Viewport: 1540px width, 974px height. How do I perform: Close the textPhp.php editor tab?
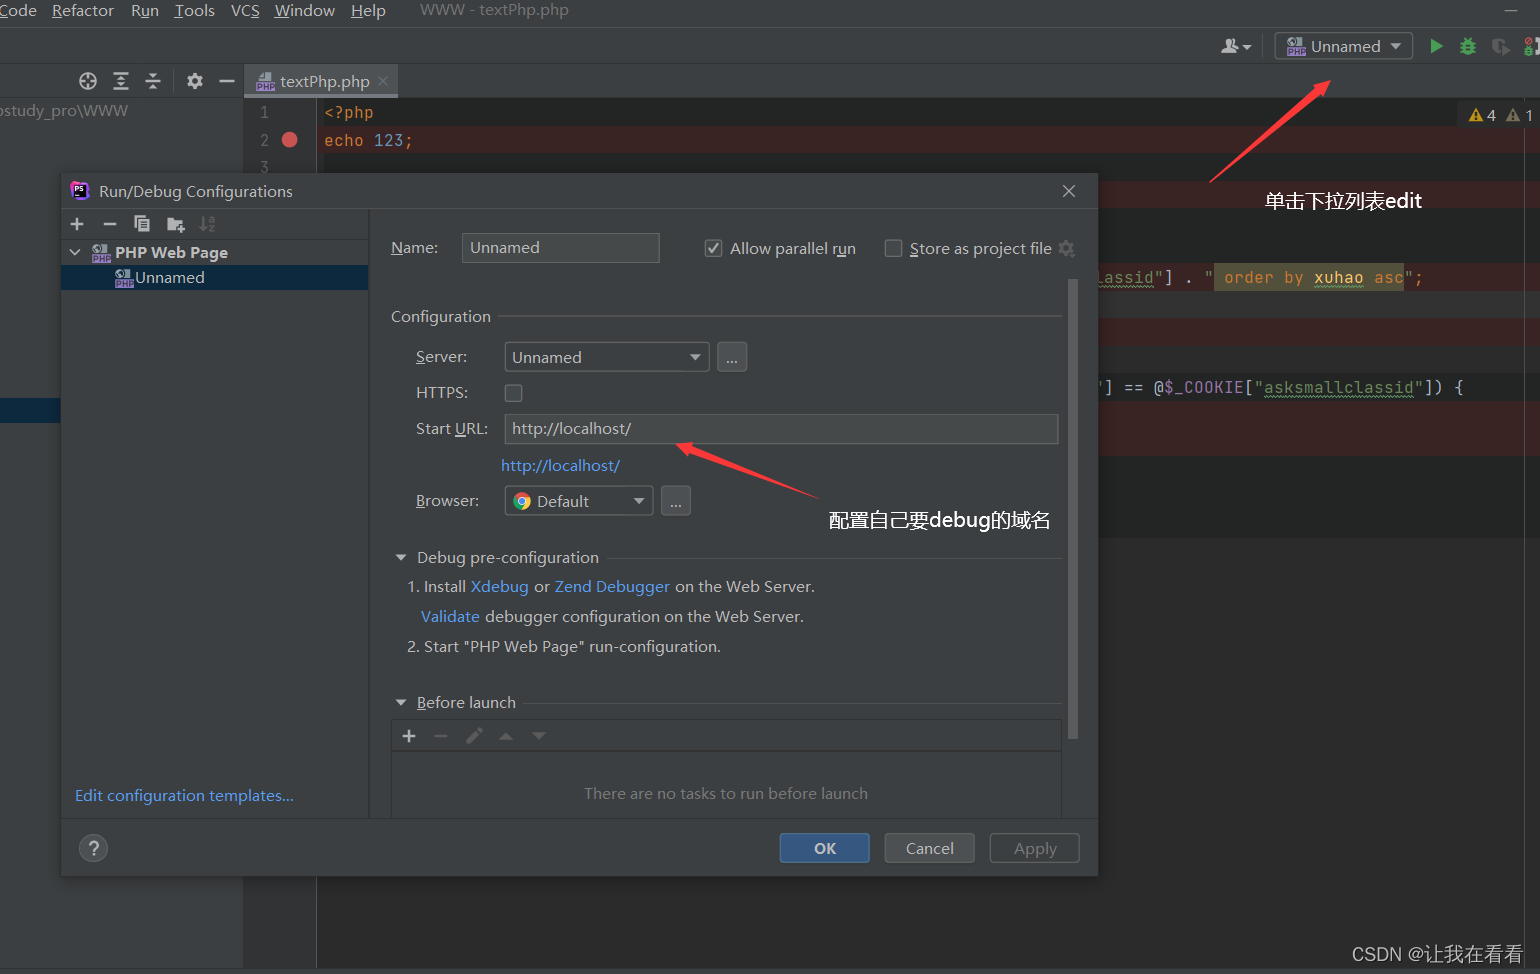click(x=383, y=81)
